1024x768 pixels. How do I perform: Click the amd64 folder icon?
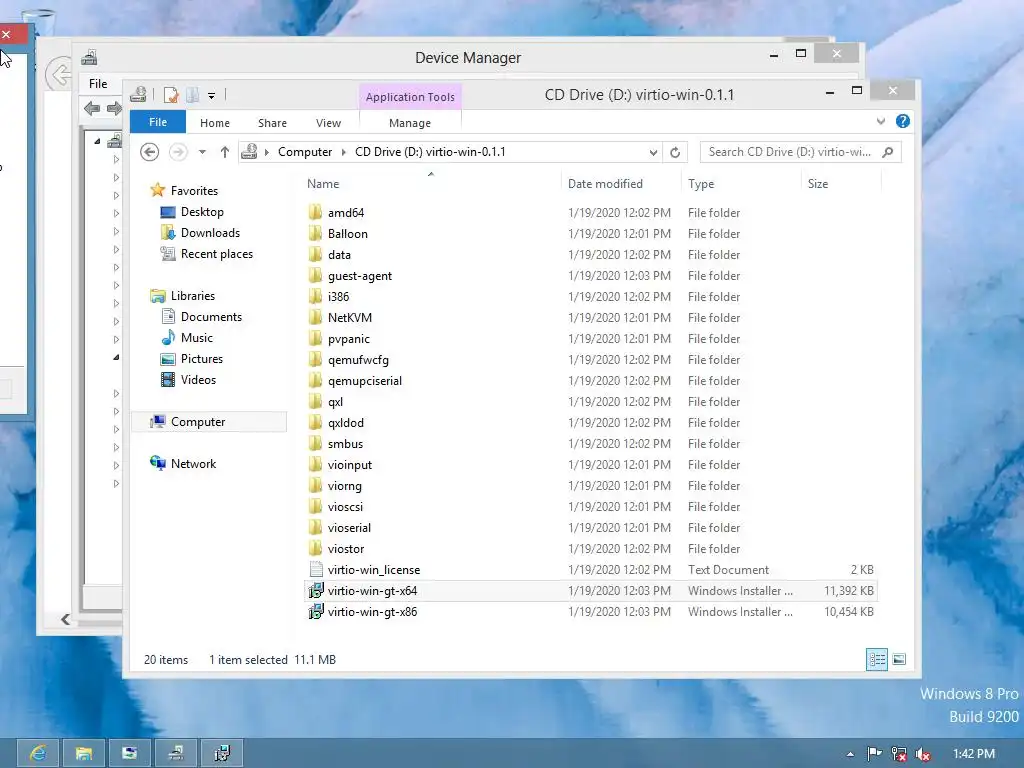tap(315, 212)
